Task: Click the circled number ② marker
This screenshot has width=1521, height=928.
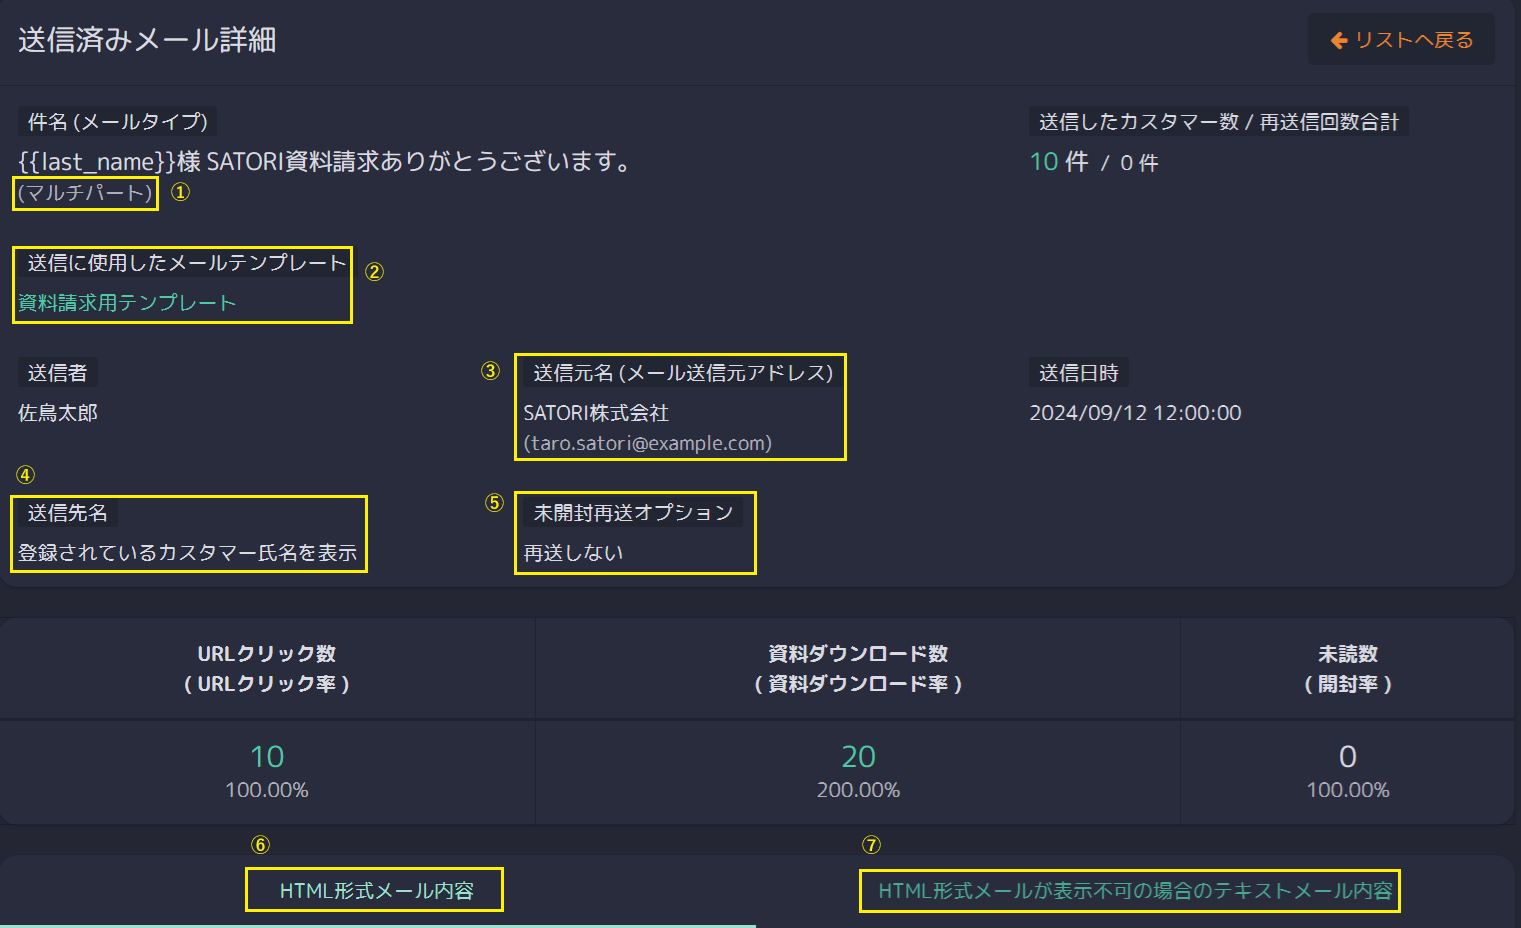Action: pyautogui.click(x=374, y=272)
